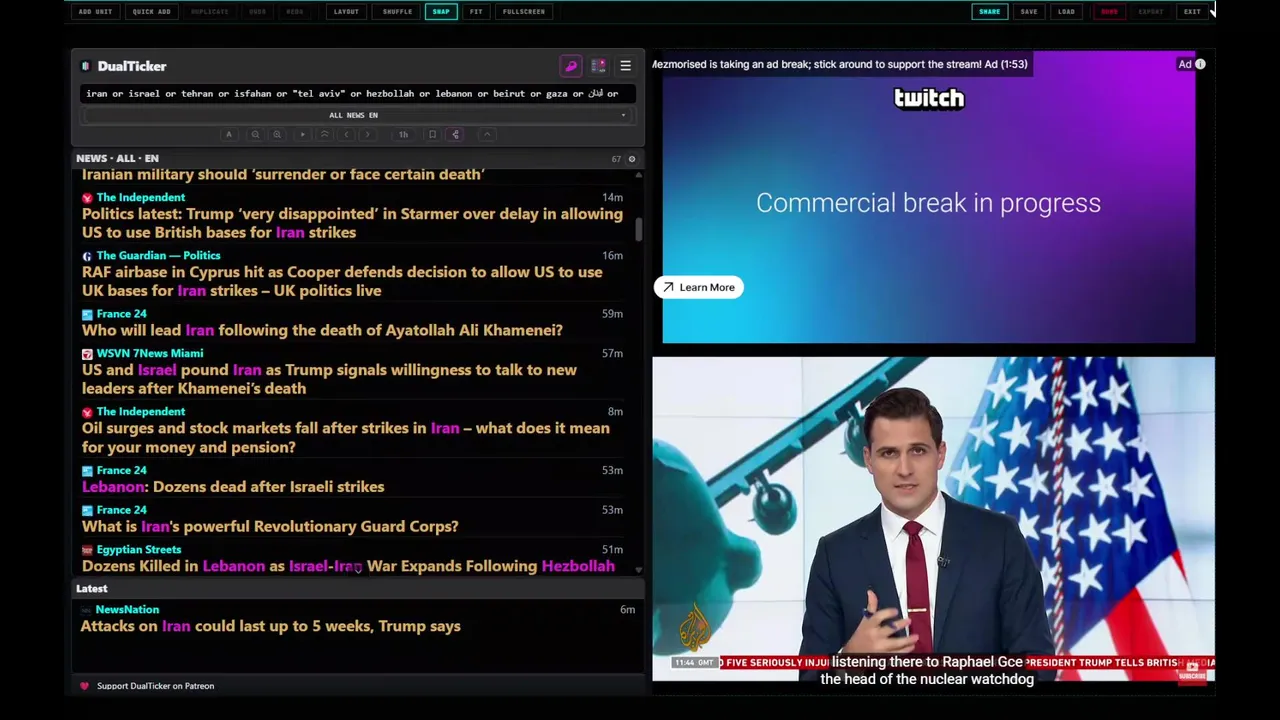Click the double-chevron scroll-to-top icon
Image resolution: width=1280 pixels, height=720 pixels.
pyautogui.click(x=324, y=134)
